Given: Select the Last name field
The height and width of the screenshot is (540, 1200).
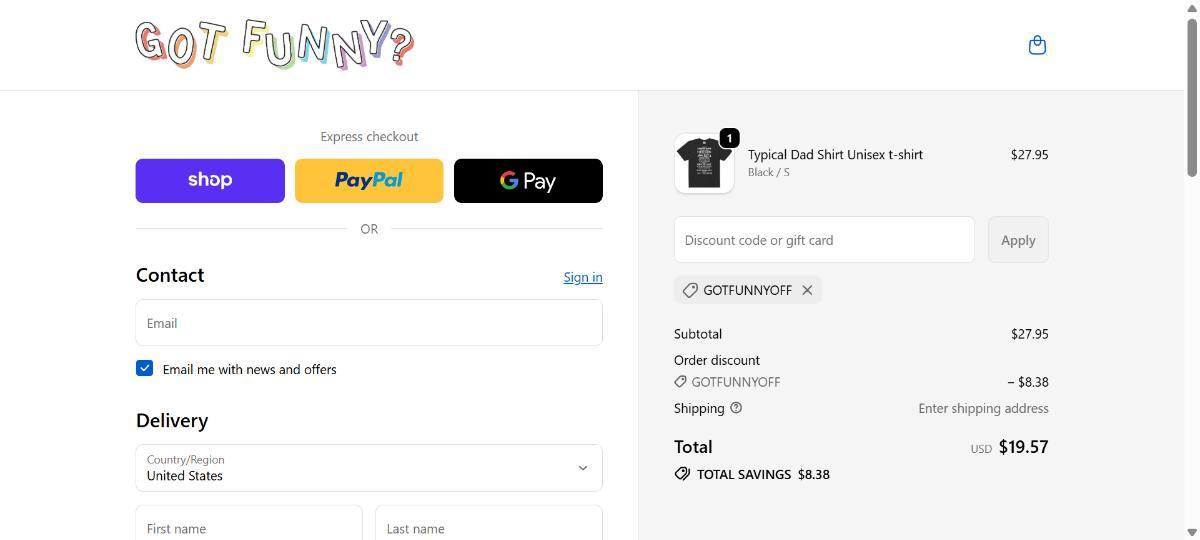Looking at the screenshot, I should pos(488,527).
